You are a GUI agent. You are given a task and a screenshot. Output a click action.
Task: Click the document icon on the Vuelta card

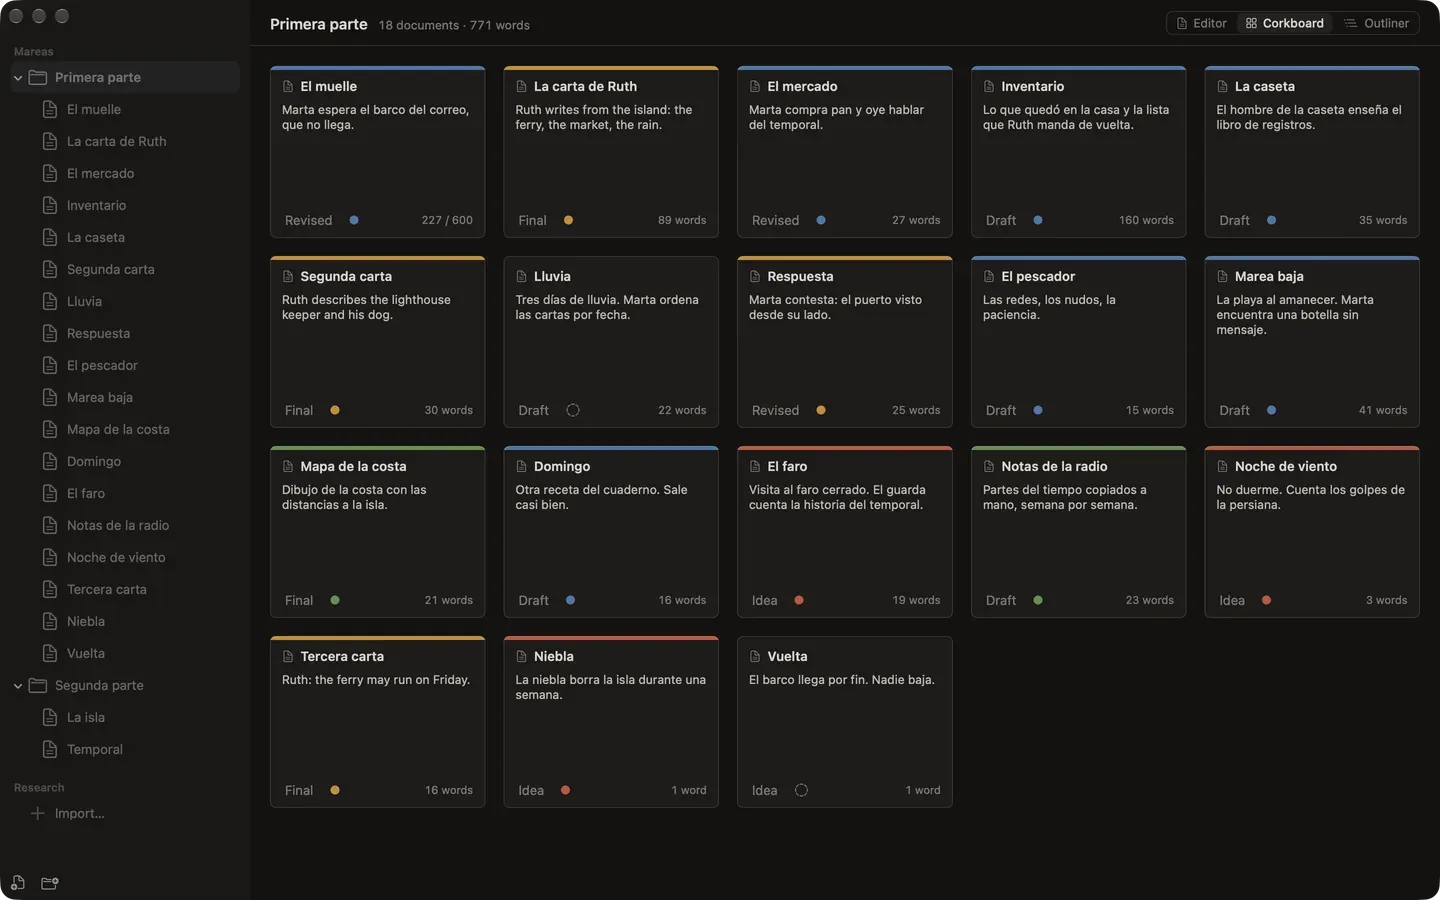coord(755,656)
